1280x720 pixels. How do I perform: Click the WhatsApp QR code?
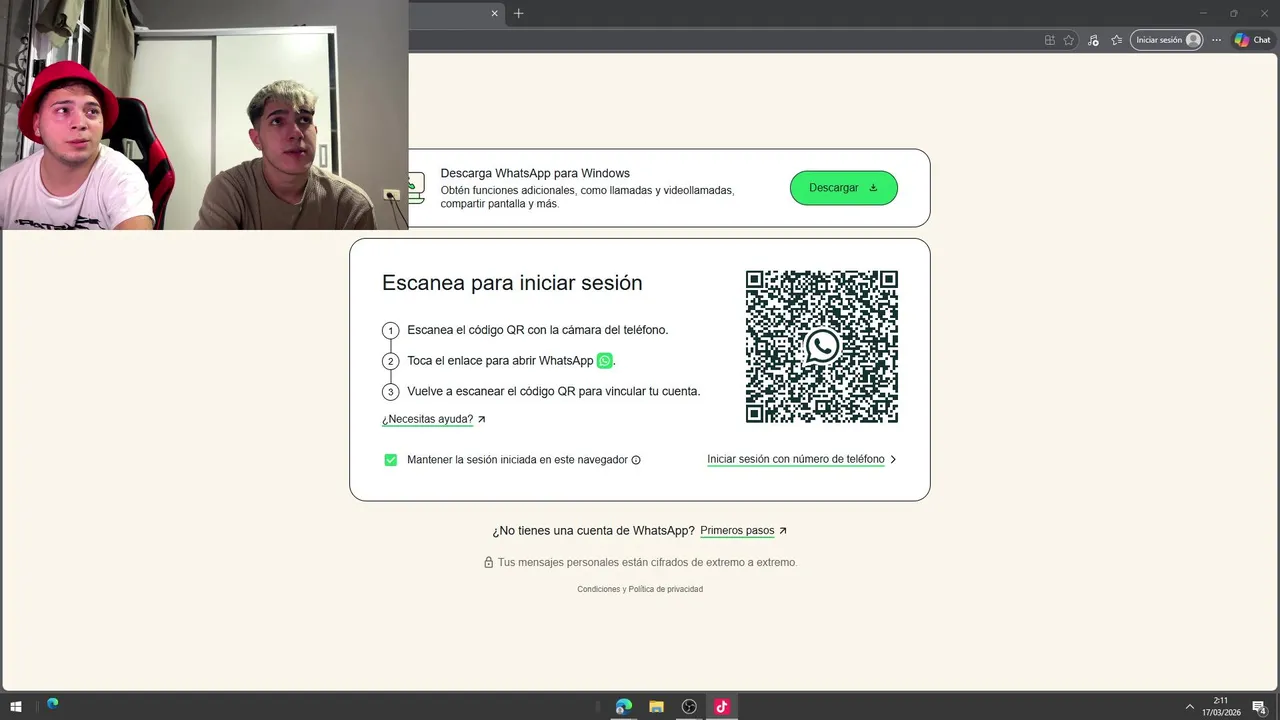click(822, 347)
